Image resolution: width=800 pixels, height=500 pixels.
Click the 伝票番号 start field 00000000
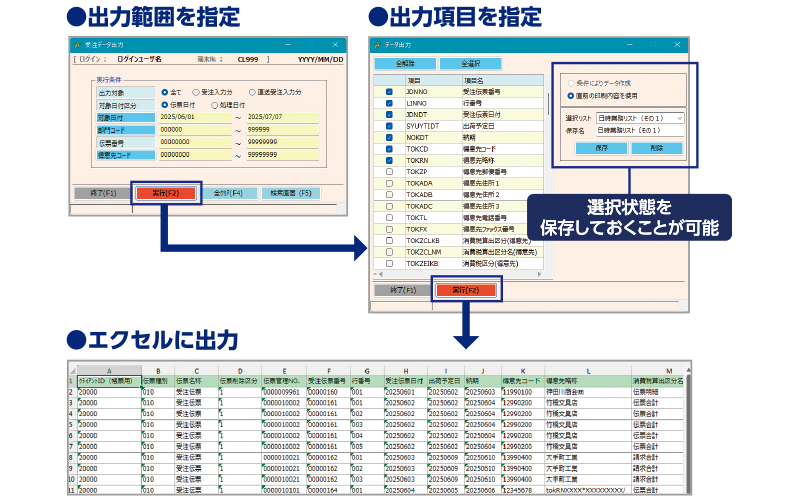tap(195, 142)
